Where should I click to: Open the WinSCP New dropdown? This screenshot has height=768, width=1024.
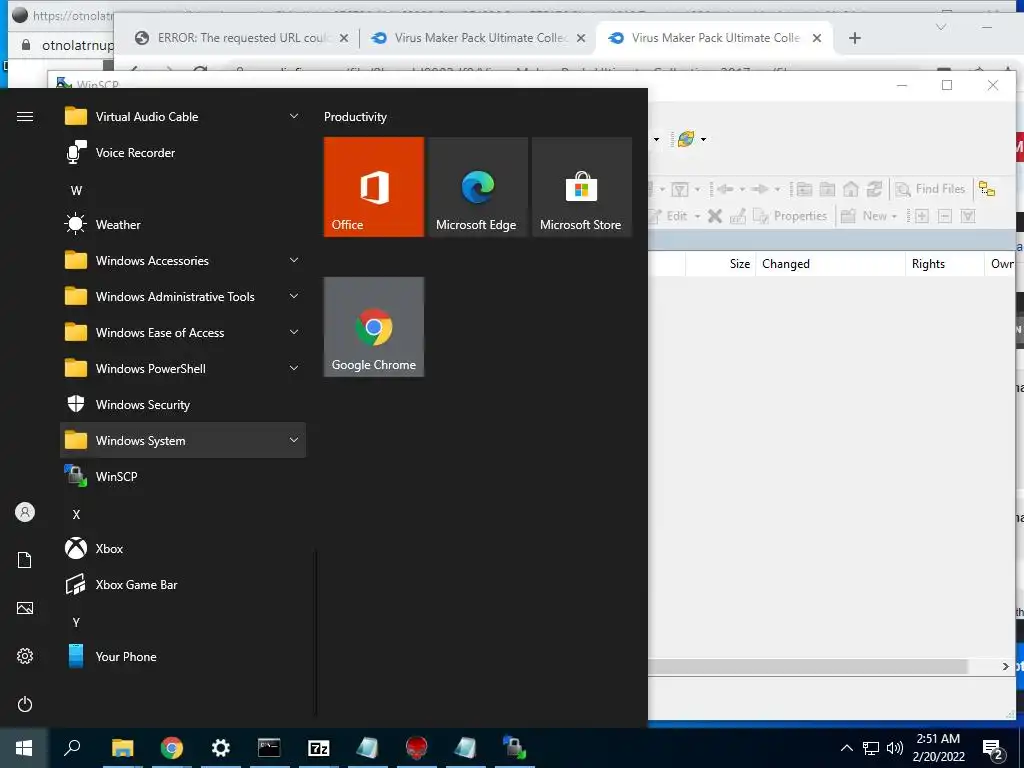(869, 216)
